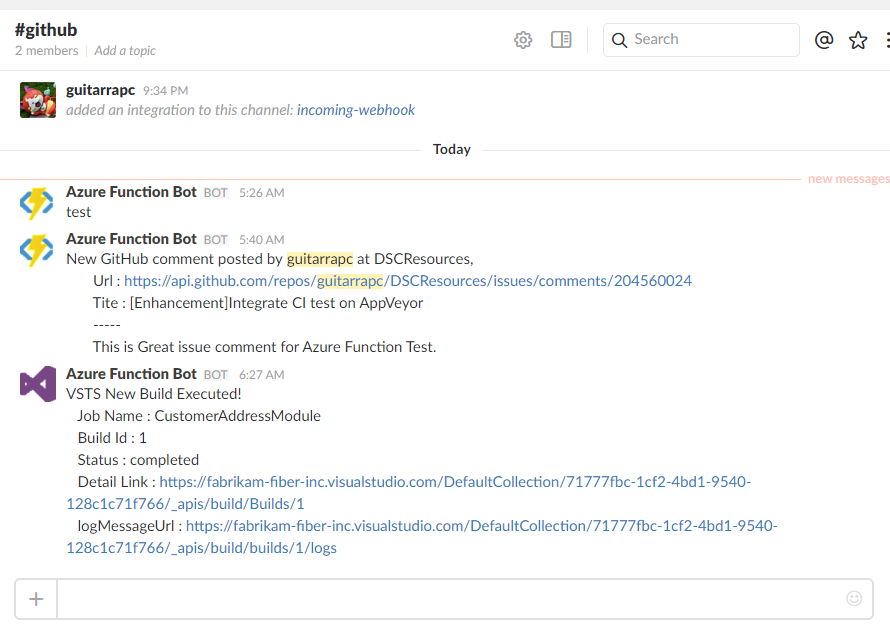Click guitarrapc's profile avatar

point(38,100)
